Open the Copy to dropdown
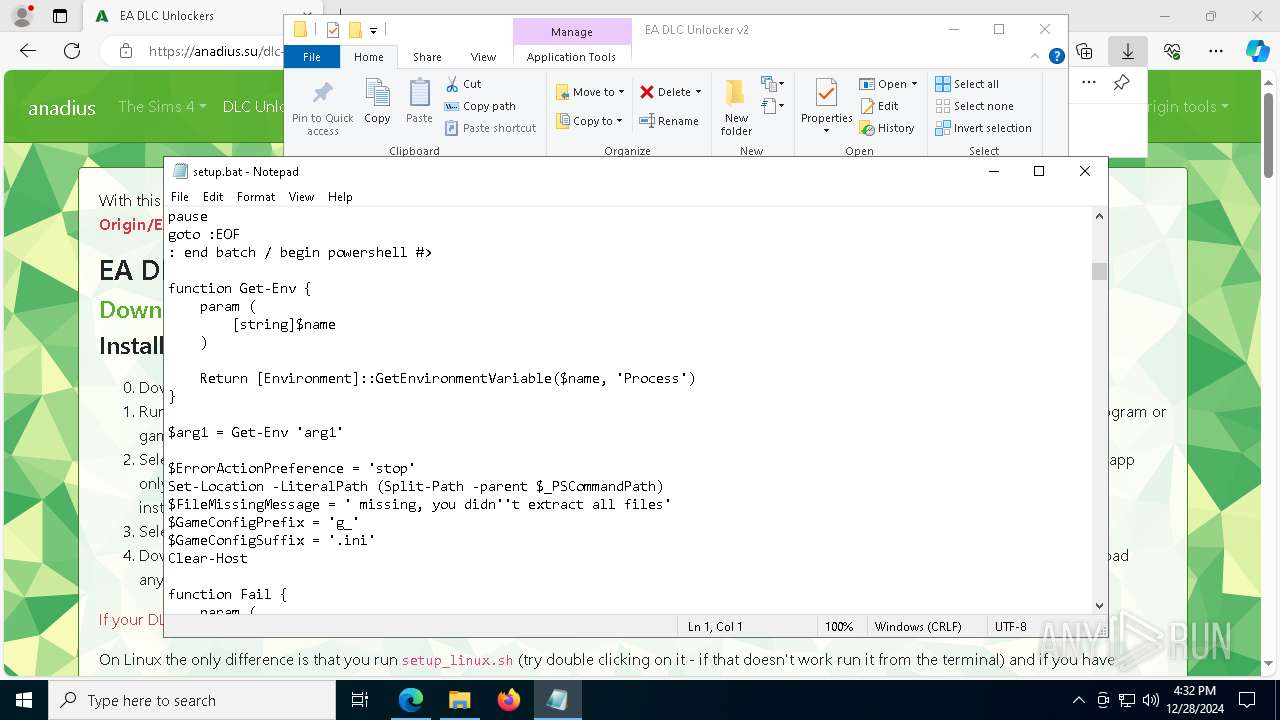1280x720 pixels. [x=589, y=121]
